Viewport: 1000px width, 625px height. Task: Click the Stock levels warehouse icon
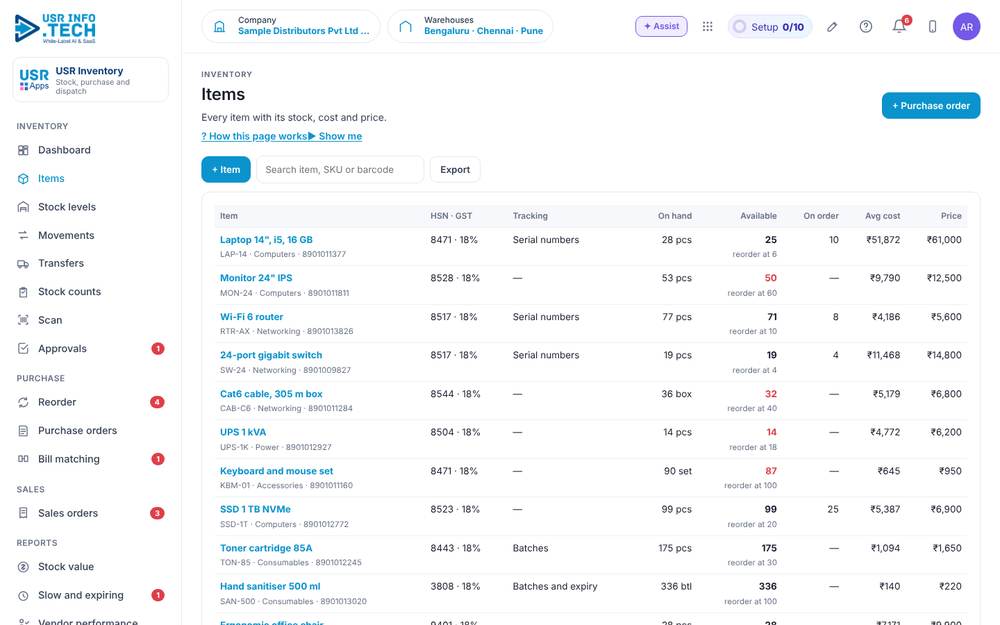(23, 207)
